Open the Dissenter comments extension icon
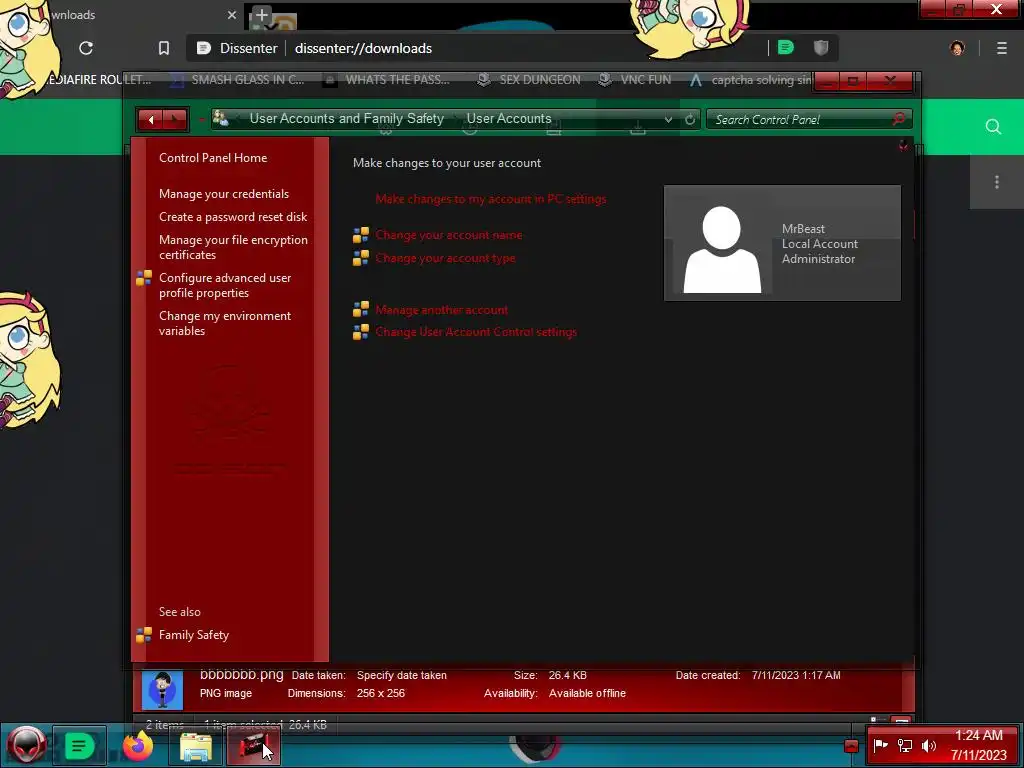The height and width of the screenshot is (768, 1024). click(786, 48)
